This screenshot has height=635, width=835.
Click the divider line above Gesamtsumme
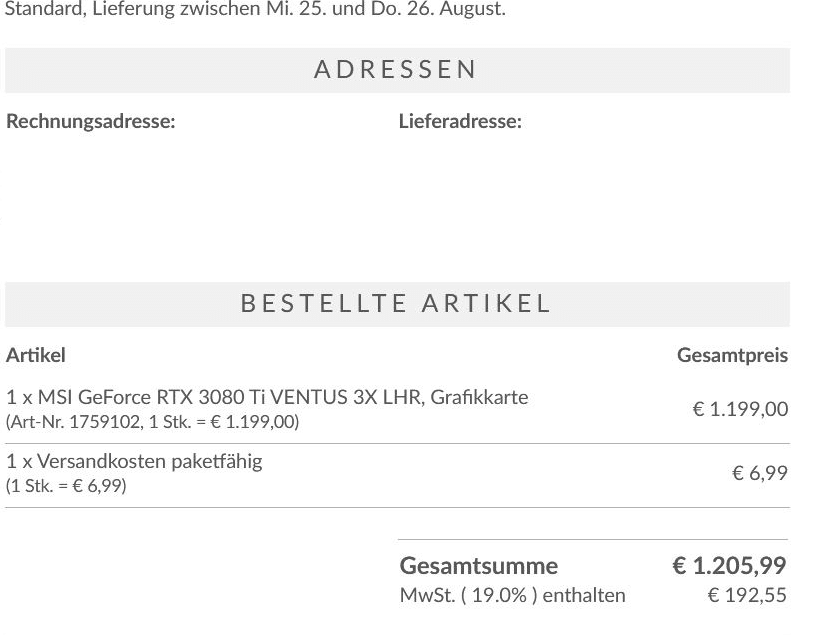pos(593,540)
